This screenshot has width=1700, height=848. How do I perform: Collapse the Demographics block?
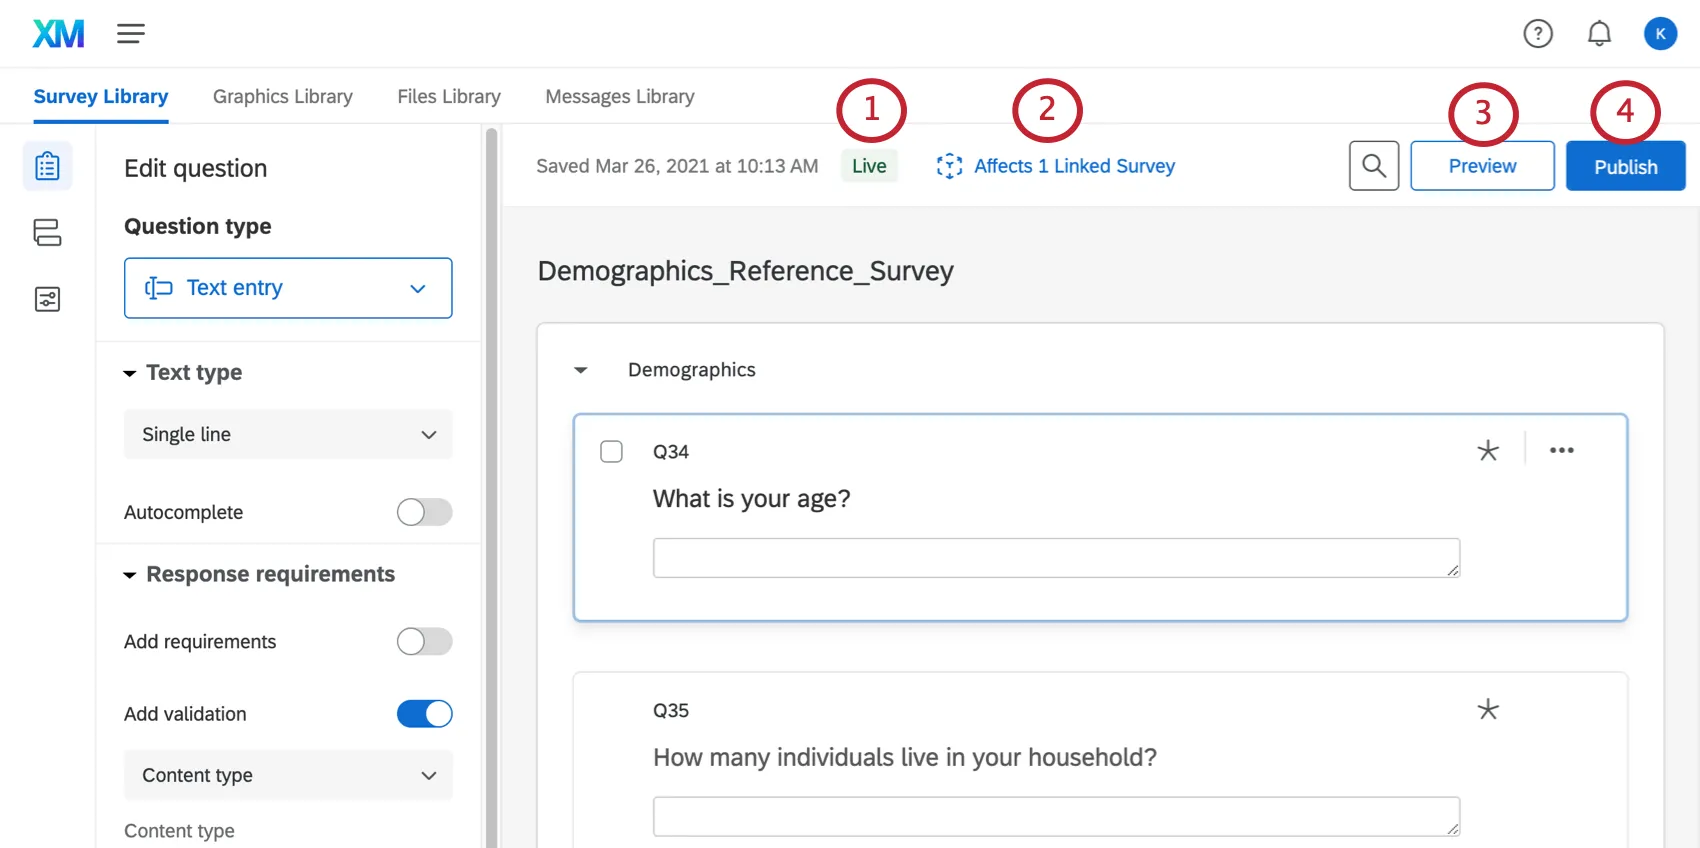pyautogui.click(x=581, y=370)
